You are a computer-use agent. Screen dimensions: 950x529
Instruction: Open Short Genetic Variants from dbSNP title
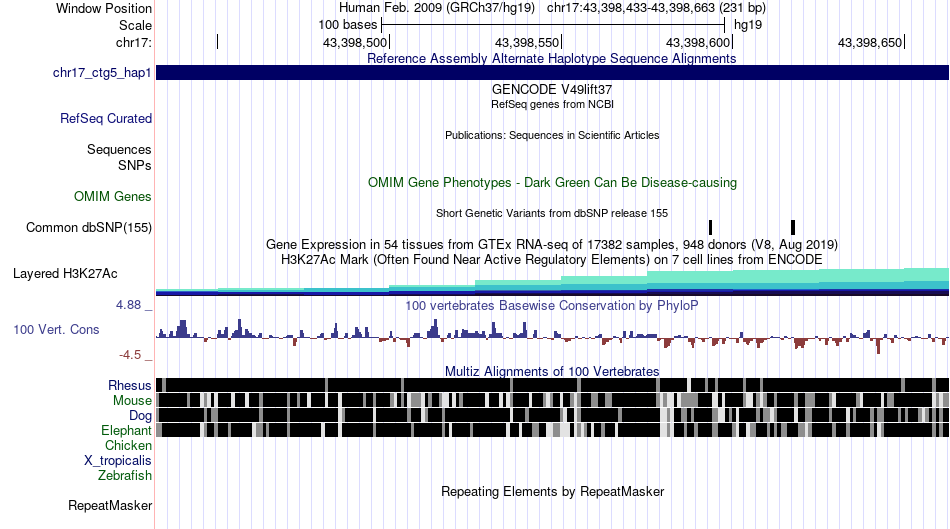click(x=552, y=213)
